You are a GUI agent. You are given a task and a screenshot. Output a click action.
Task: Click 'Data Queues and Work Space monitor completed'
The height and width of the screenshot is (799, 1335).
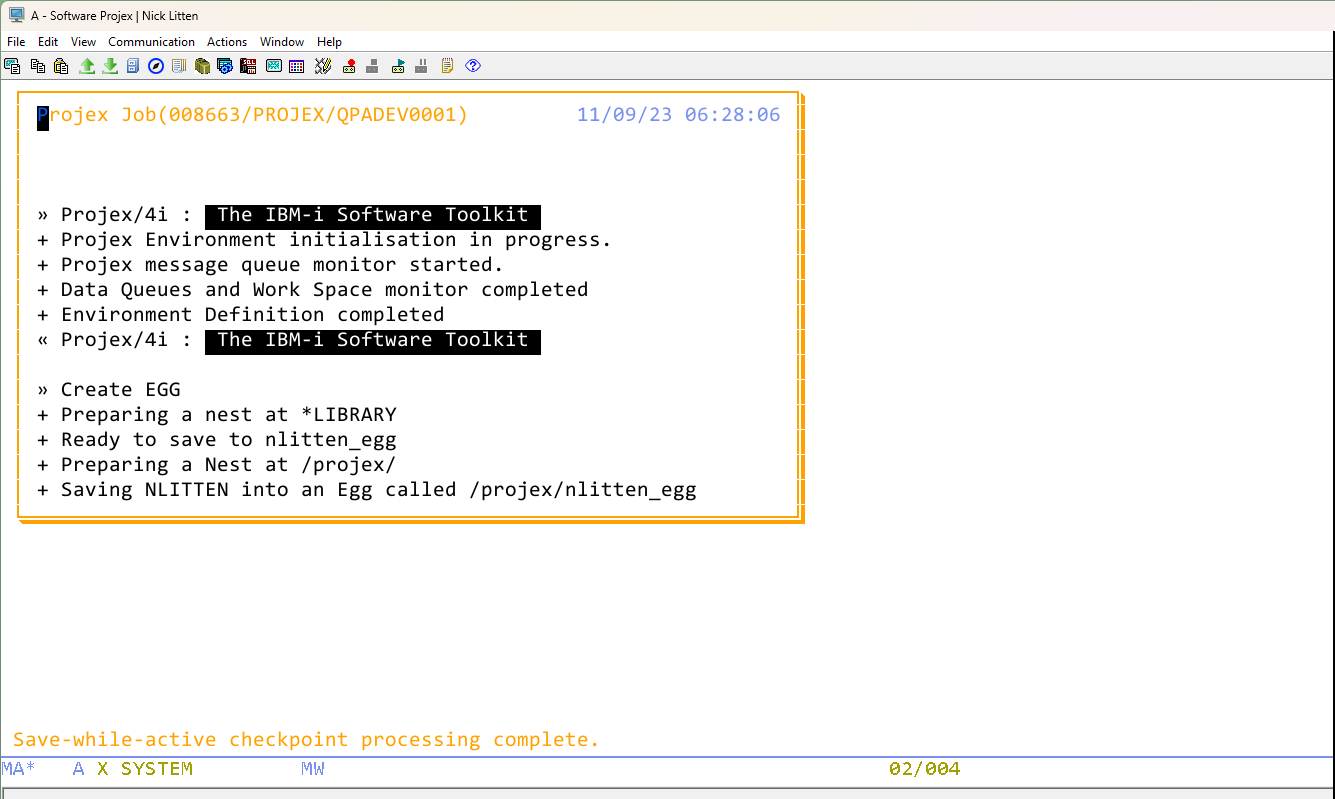[x=312, y=290]
